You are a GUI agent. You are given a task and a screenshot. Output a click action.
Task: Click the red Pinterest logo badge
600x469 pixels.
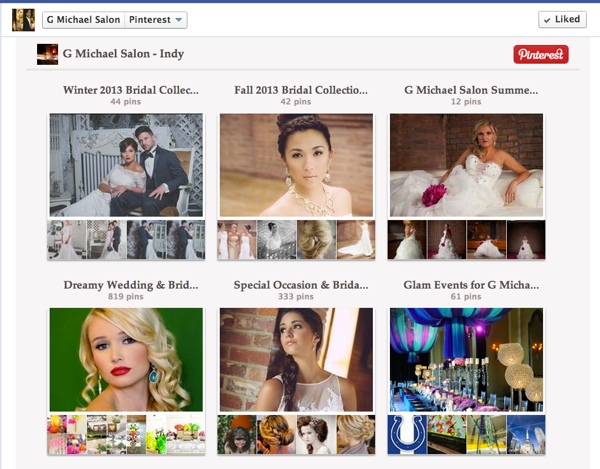tap(541, 54)
